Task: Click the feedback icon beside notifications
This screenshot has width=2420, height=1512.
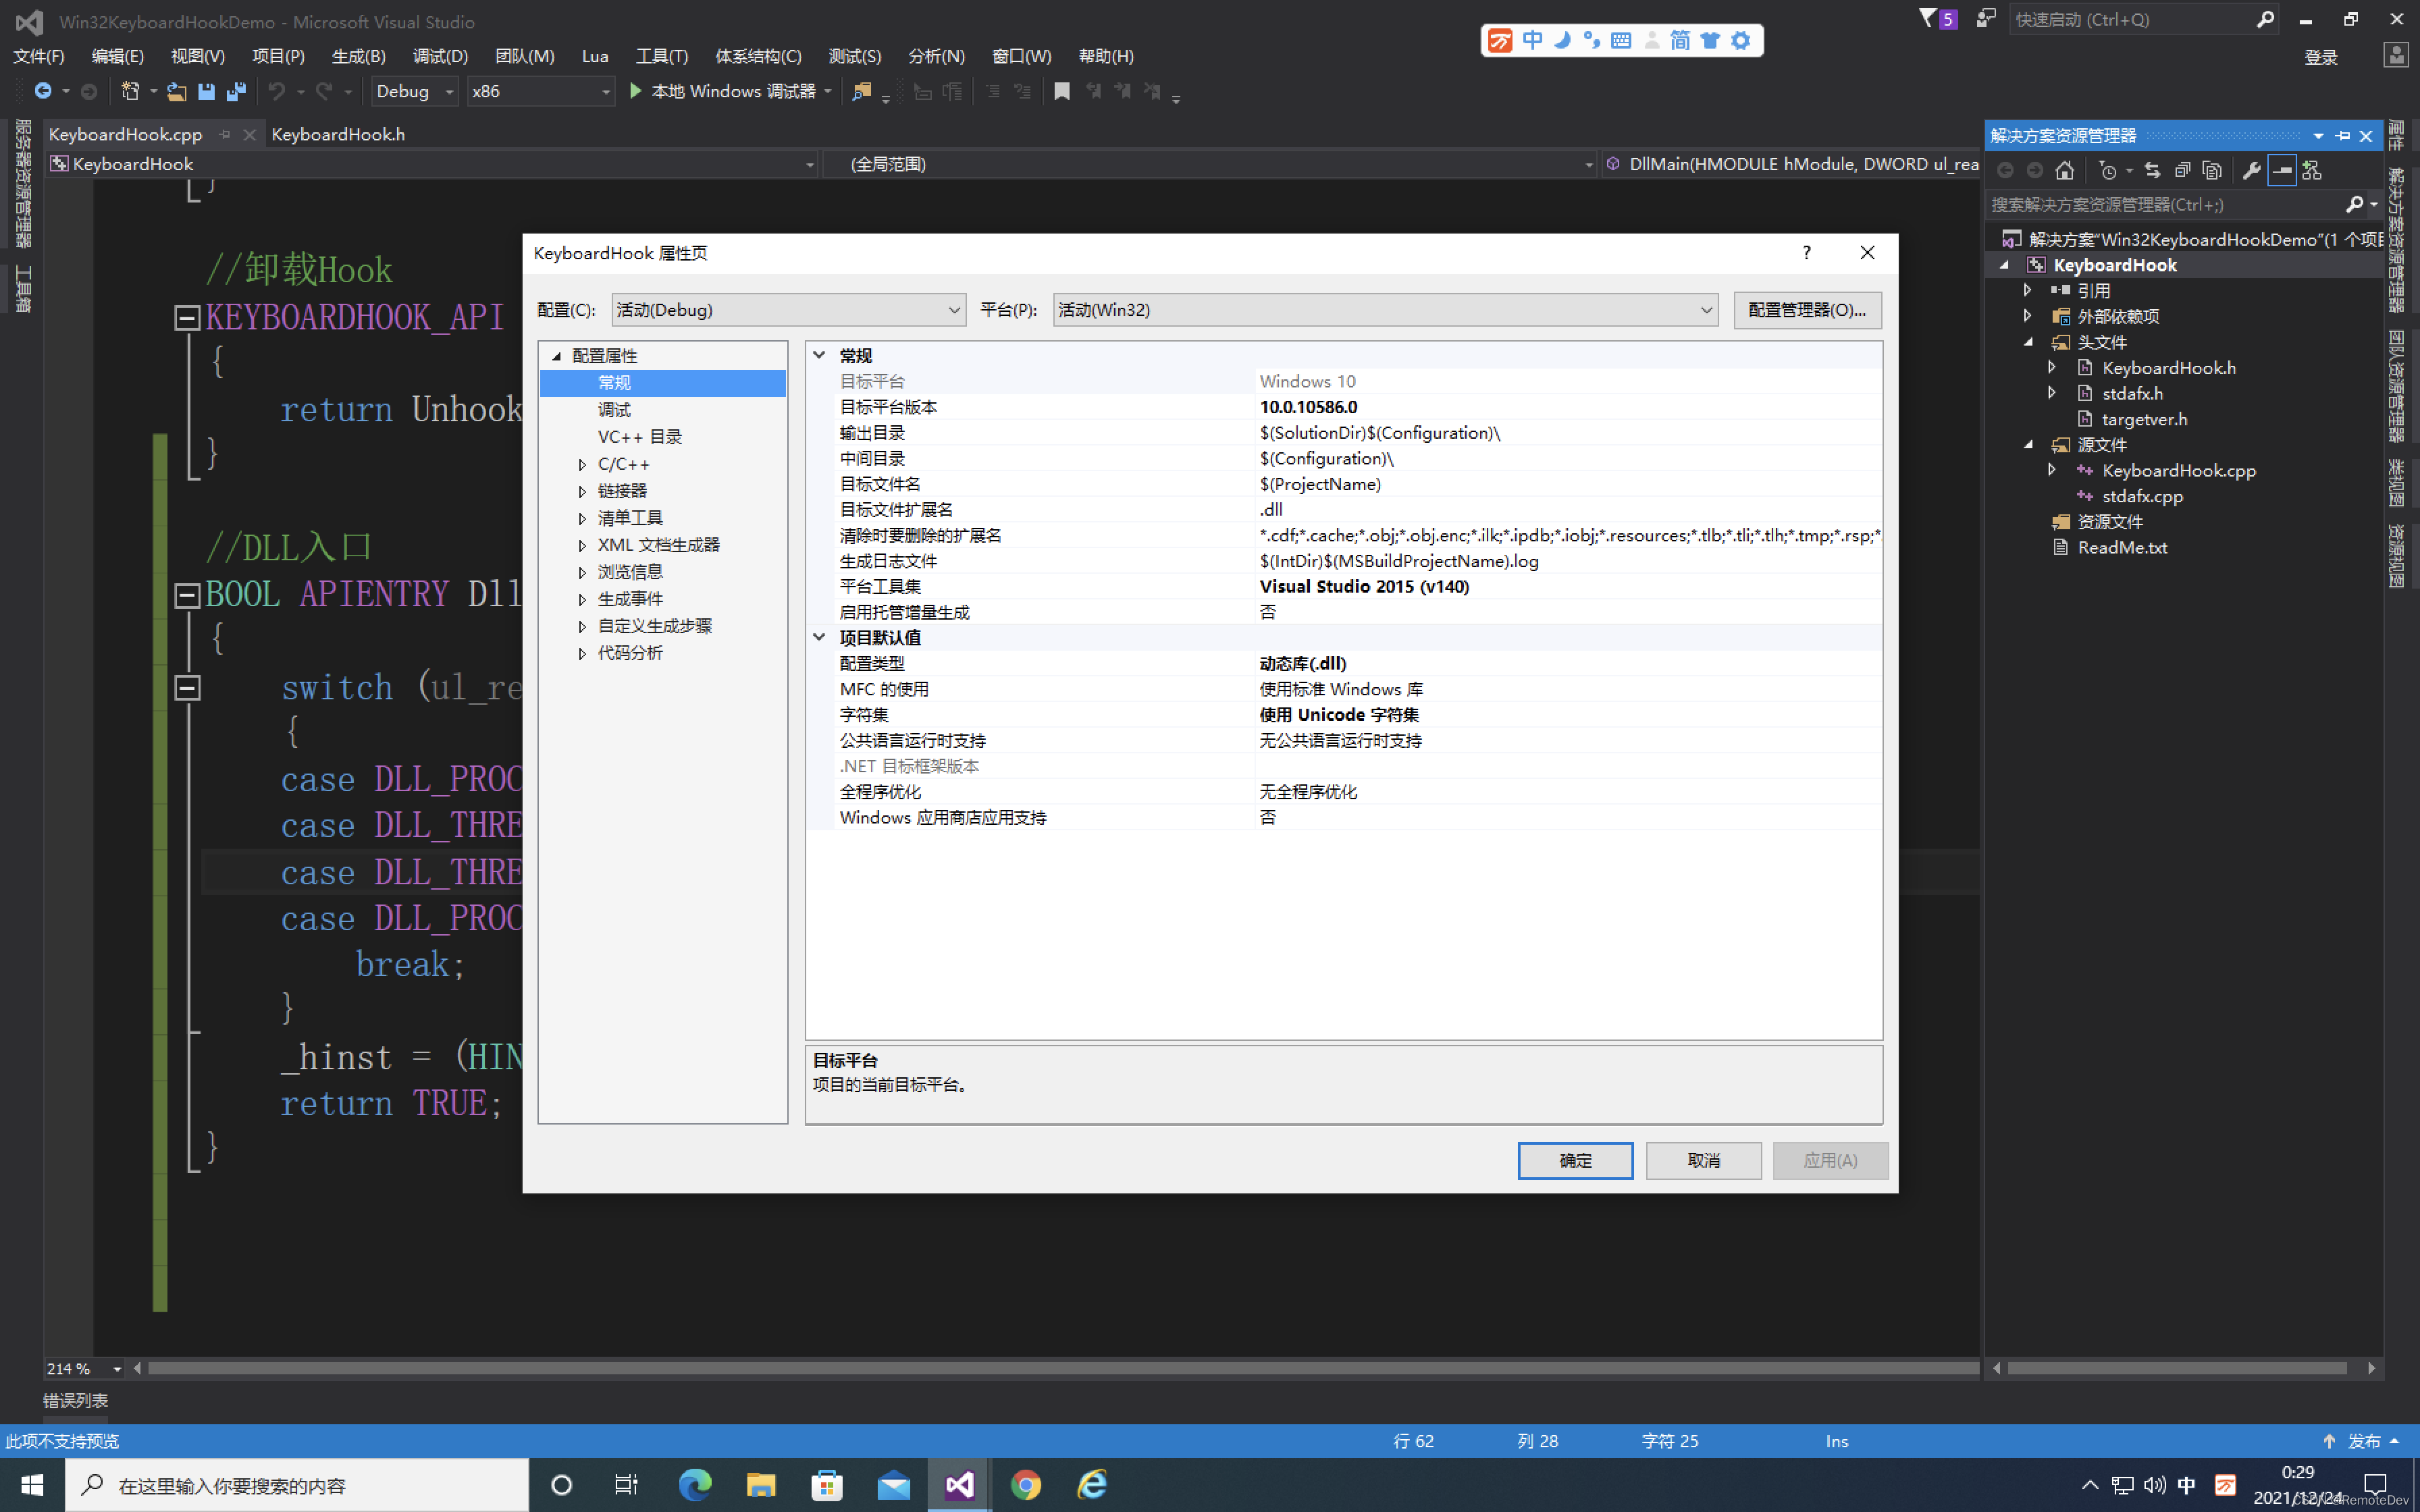Action: point(1986,18)
